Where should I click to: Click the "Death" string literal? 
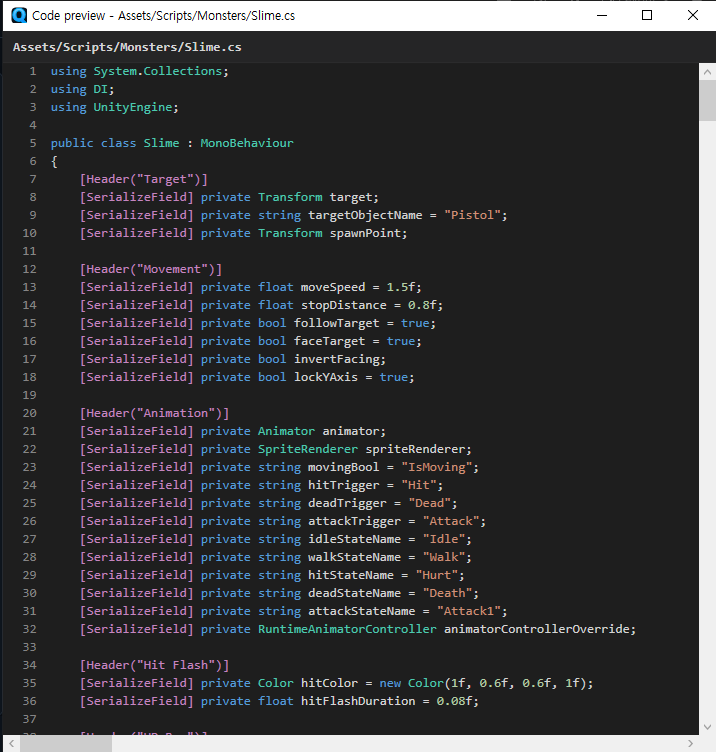click(447, 593)
